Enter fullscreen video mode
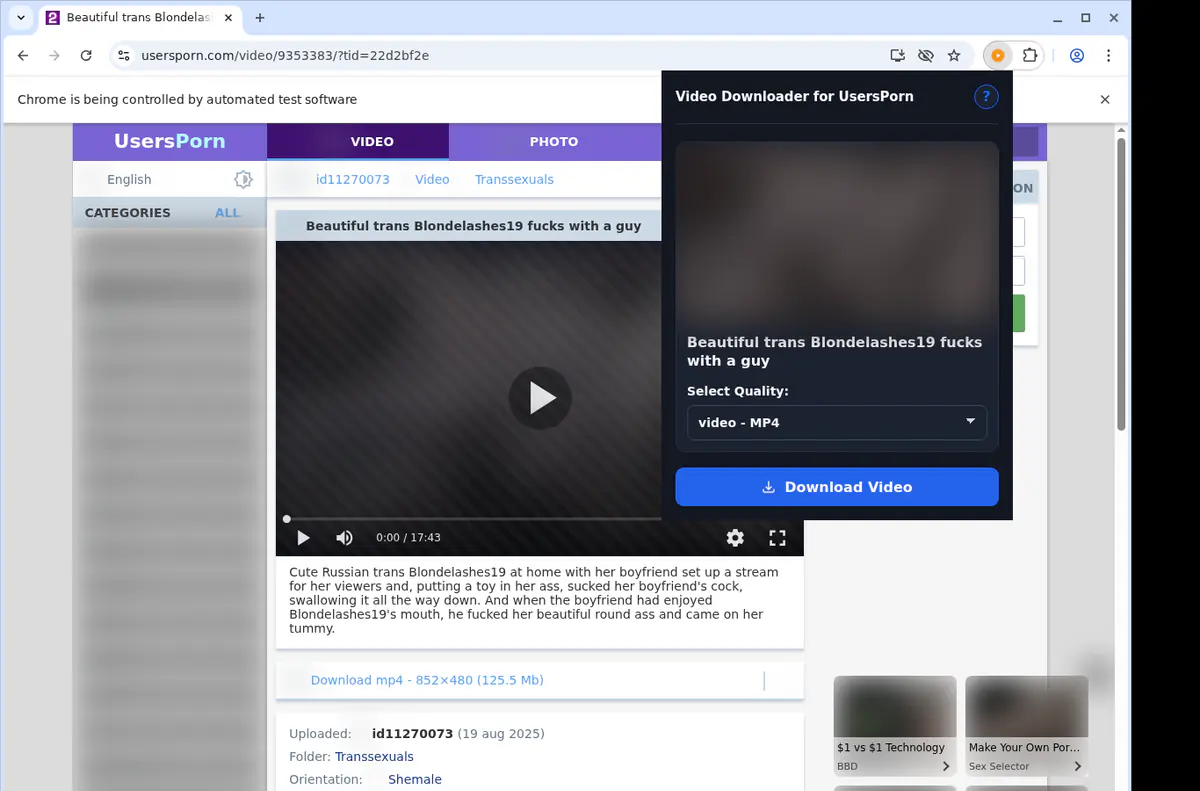 point(777,538)
